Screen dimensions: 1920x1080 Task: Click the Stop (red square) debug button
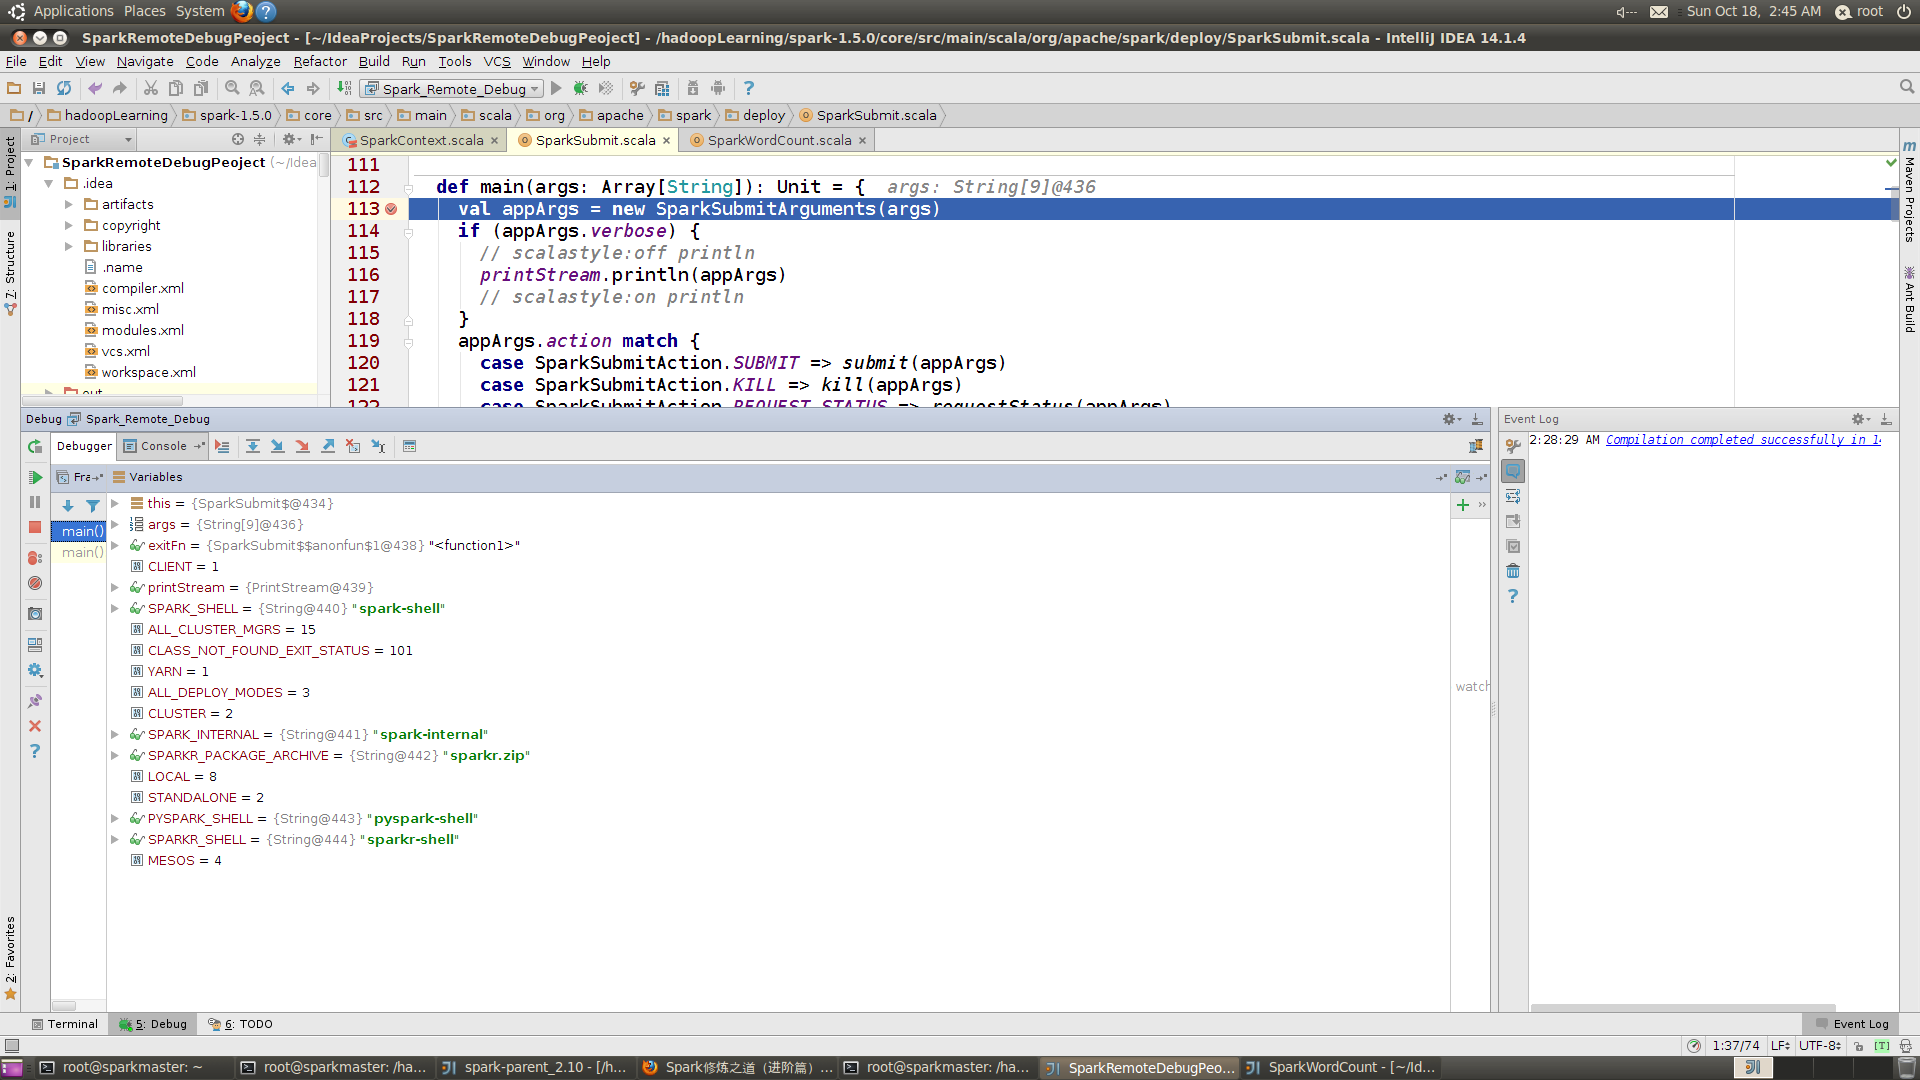click(x=34, y=530)
